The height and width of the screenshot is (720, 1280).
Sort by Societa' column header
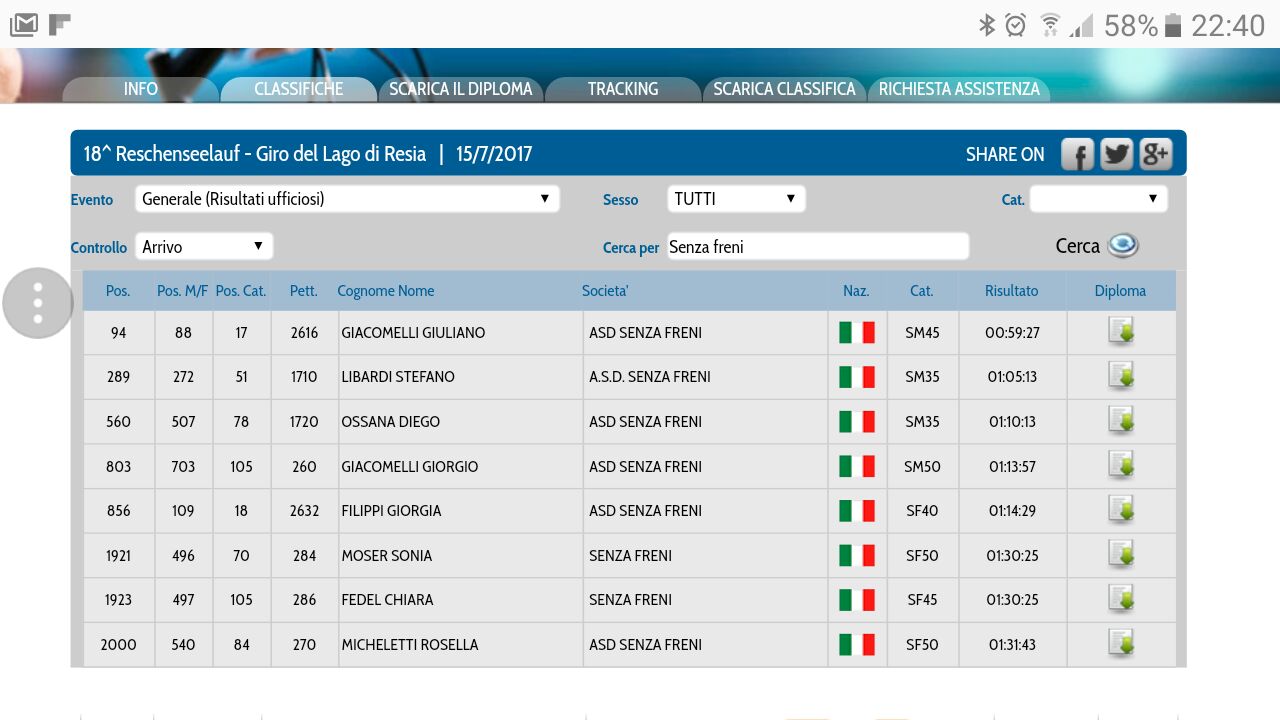tap(605, 291)
